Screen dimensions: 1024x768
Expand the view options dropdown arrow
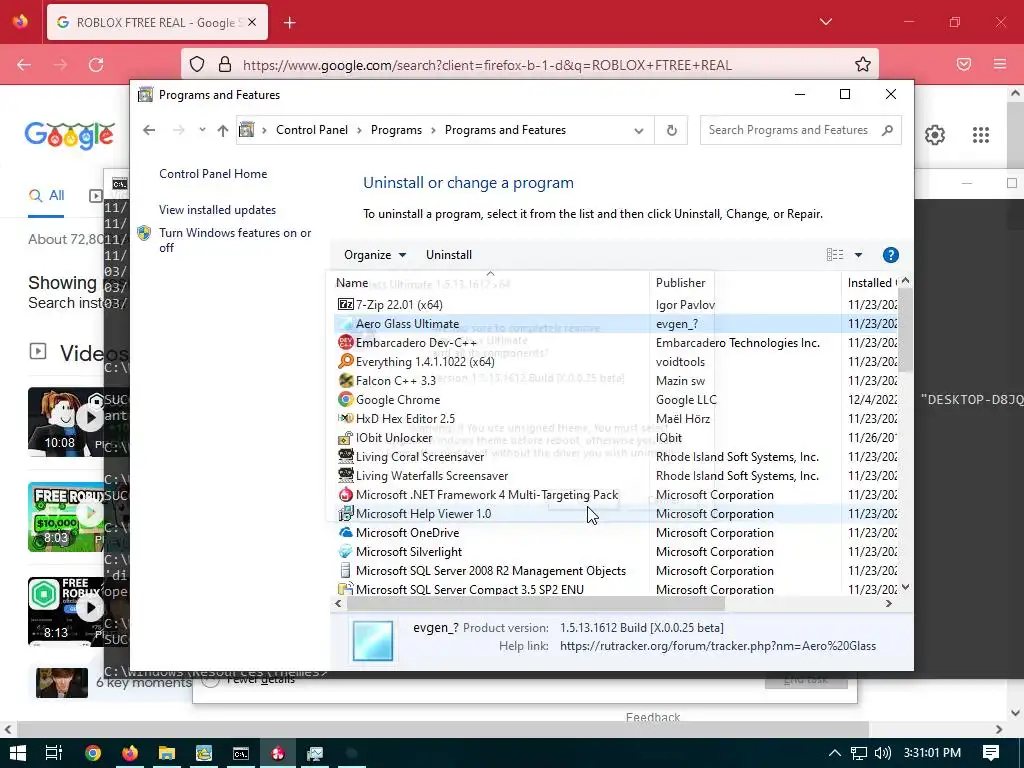coord(858,255)
